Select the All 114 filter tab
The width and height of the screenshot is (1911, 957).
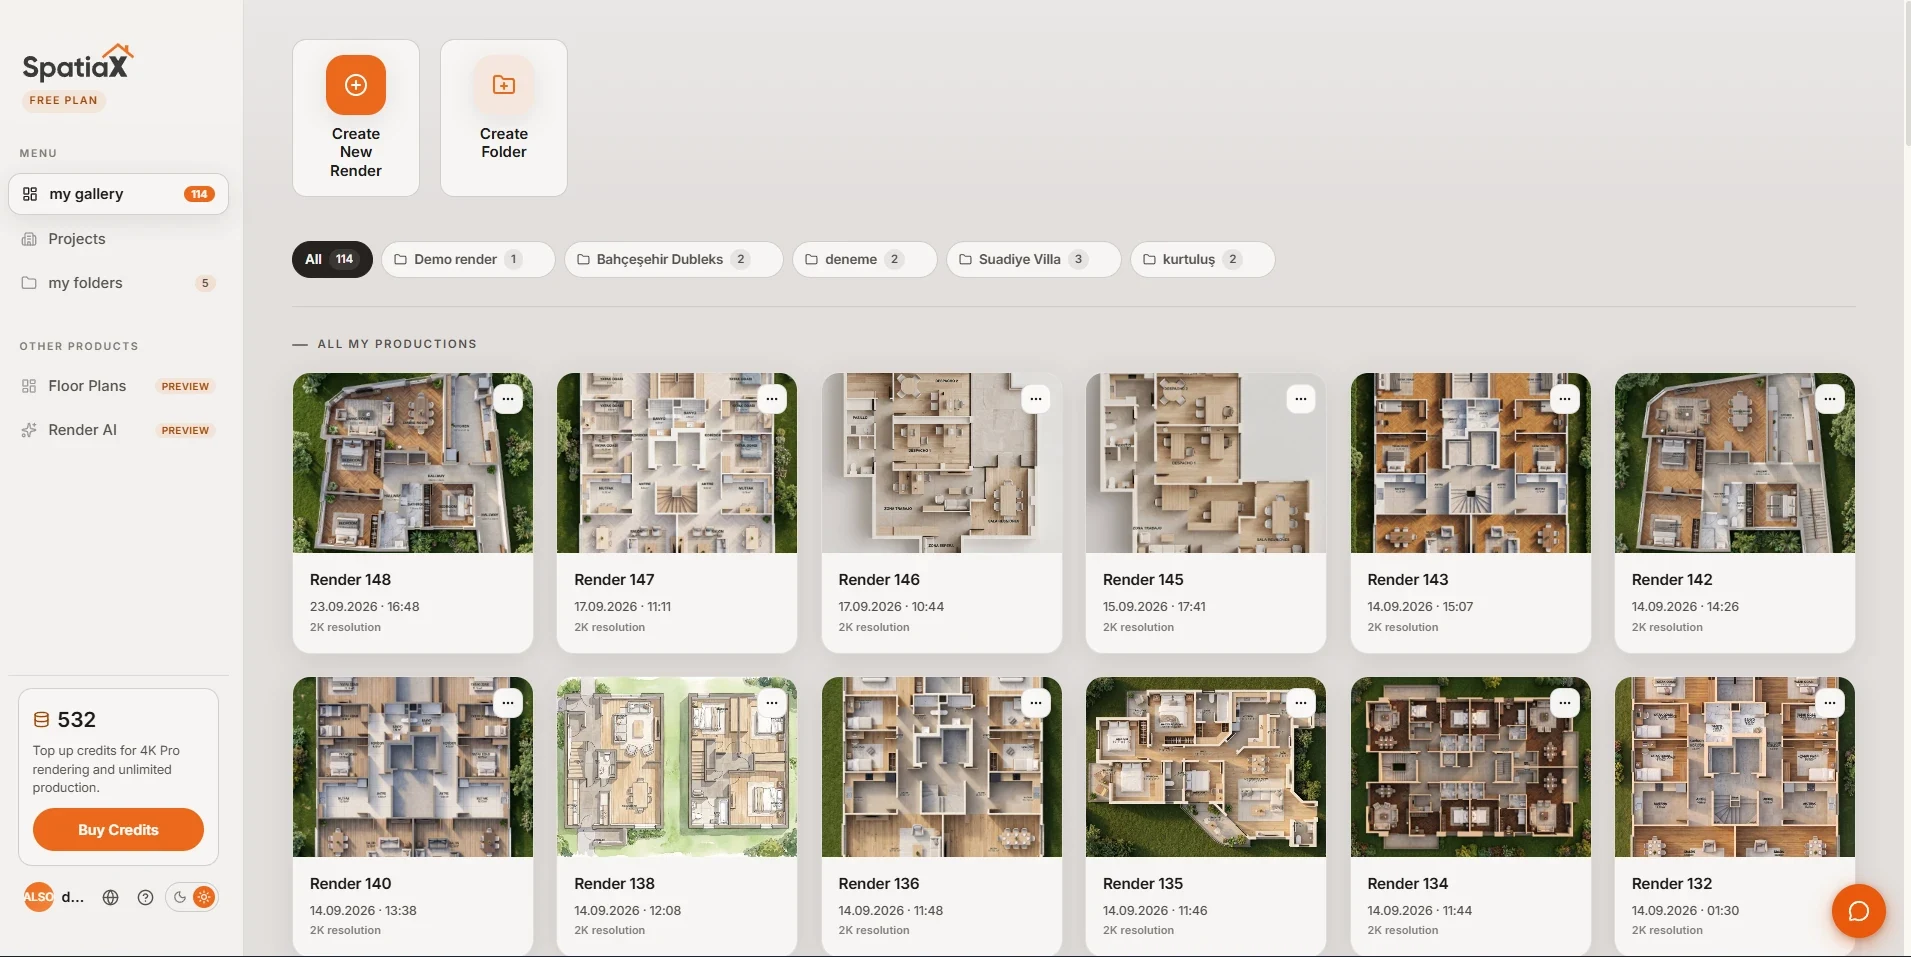coord(332,259)
